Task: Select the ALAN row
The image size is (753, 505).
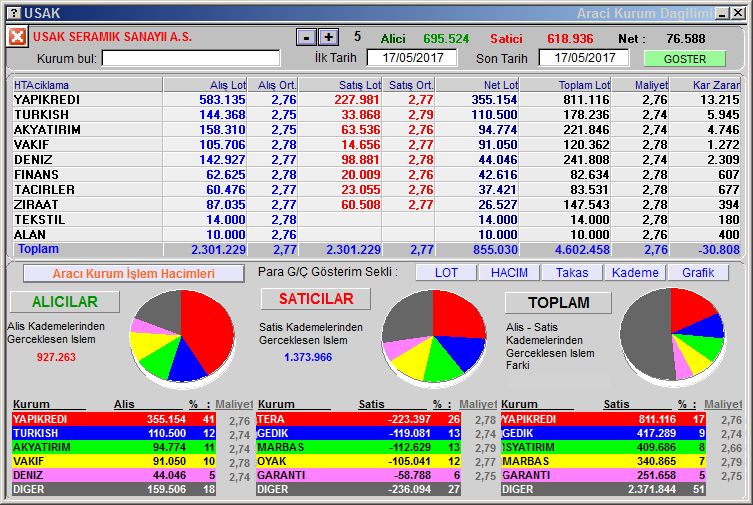Action: [x=376, y=234]
